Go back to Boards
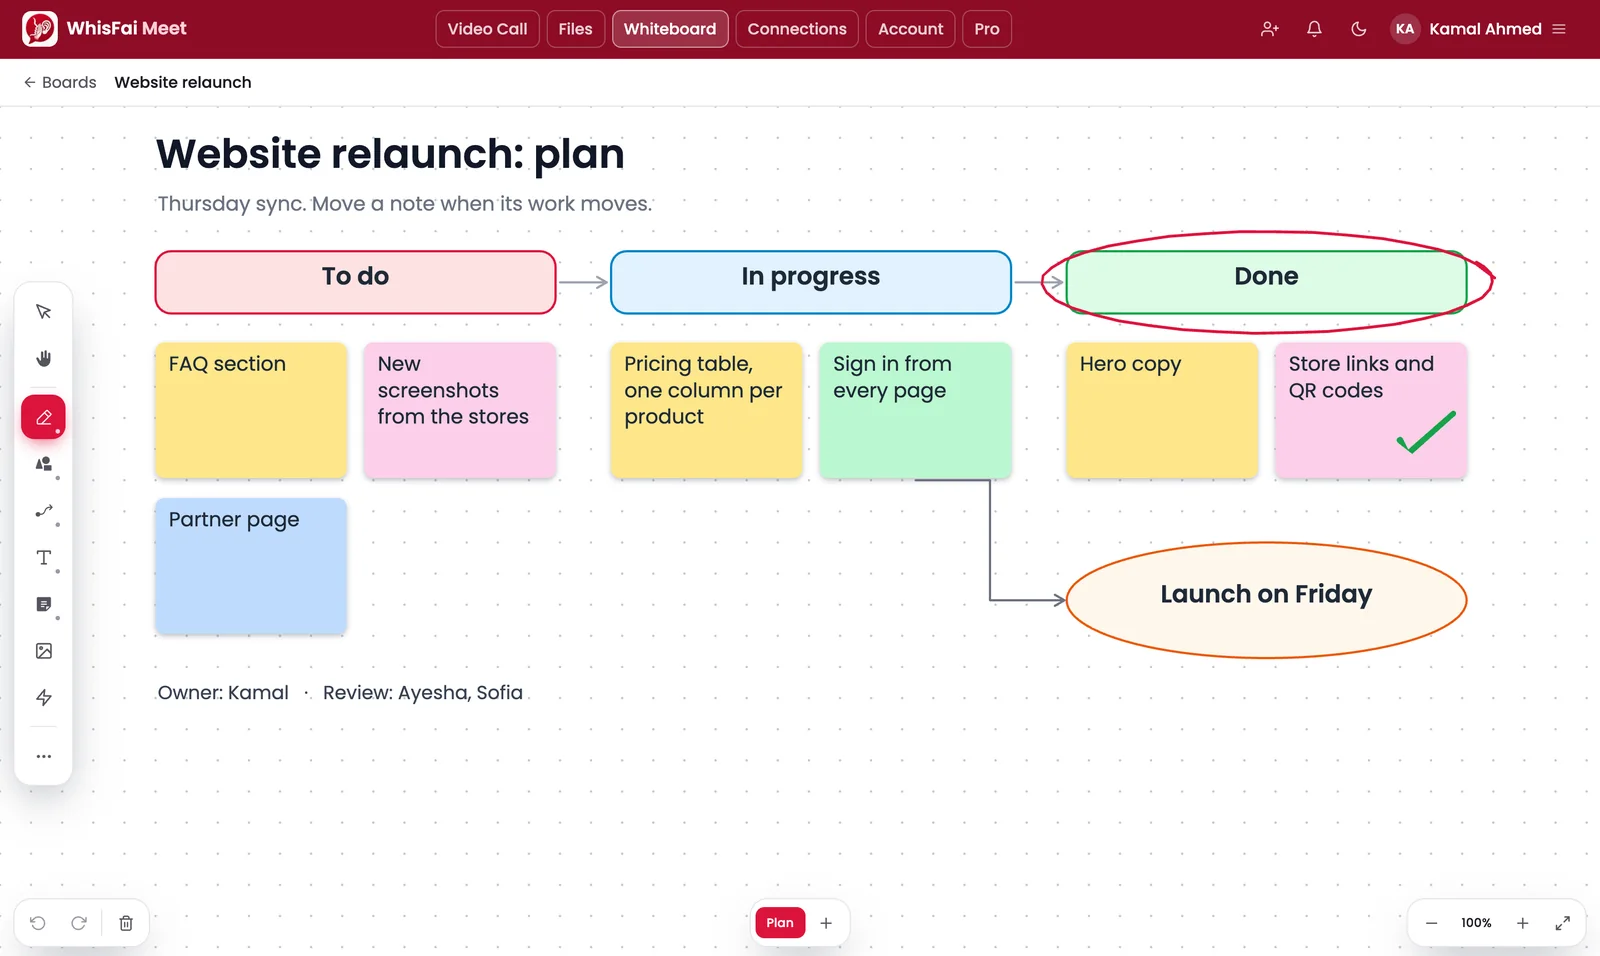Screen dimensions: 1600x956 (60, 83)
